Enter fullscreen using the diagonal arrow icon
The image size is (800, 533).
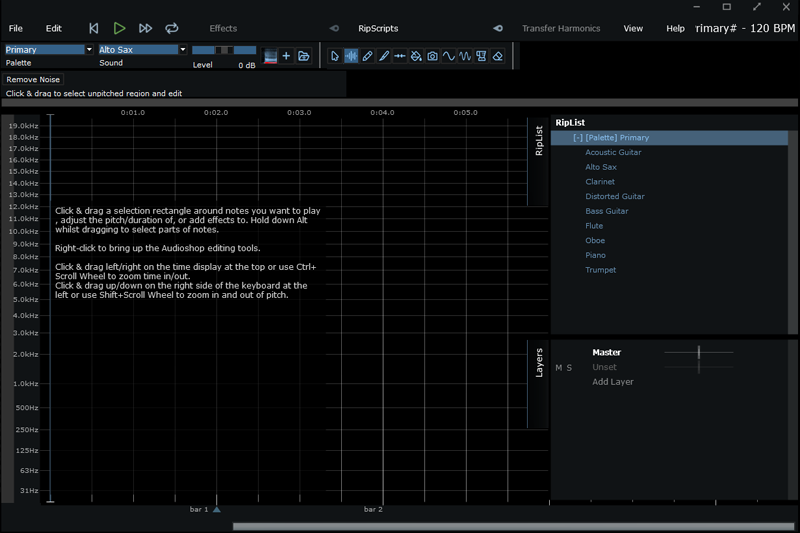pyautogui.click(x=757, y=7)
